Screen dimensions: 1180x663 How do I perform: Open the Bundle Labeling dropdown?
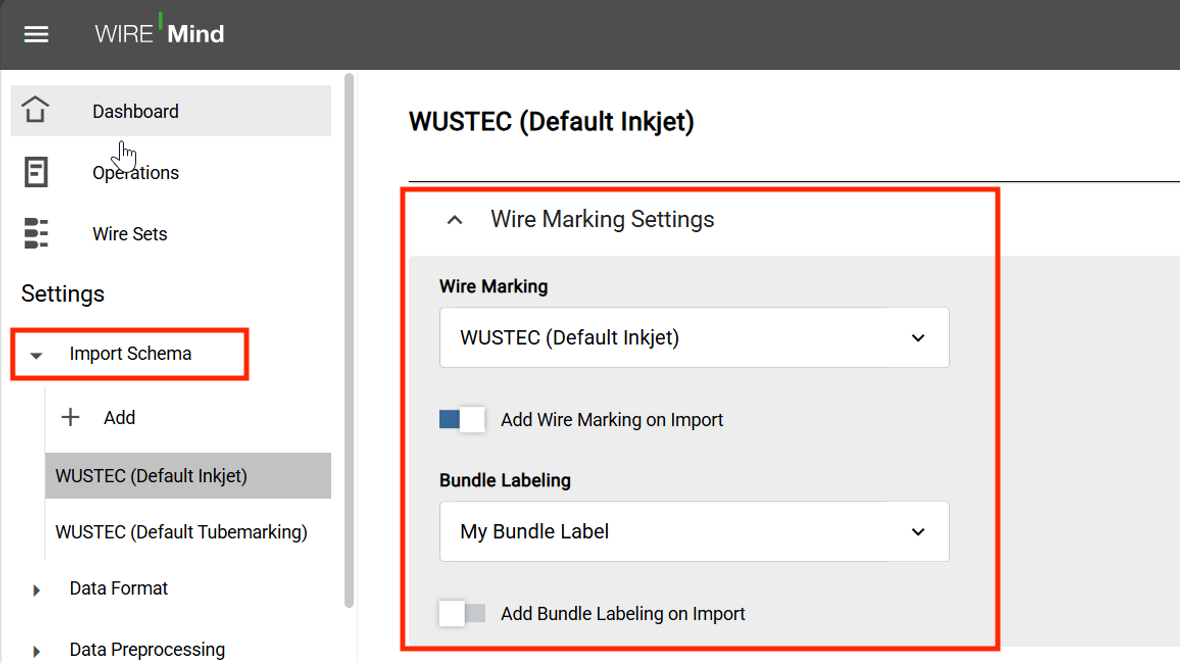(694, 531)
